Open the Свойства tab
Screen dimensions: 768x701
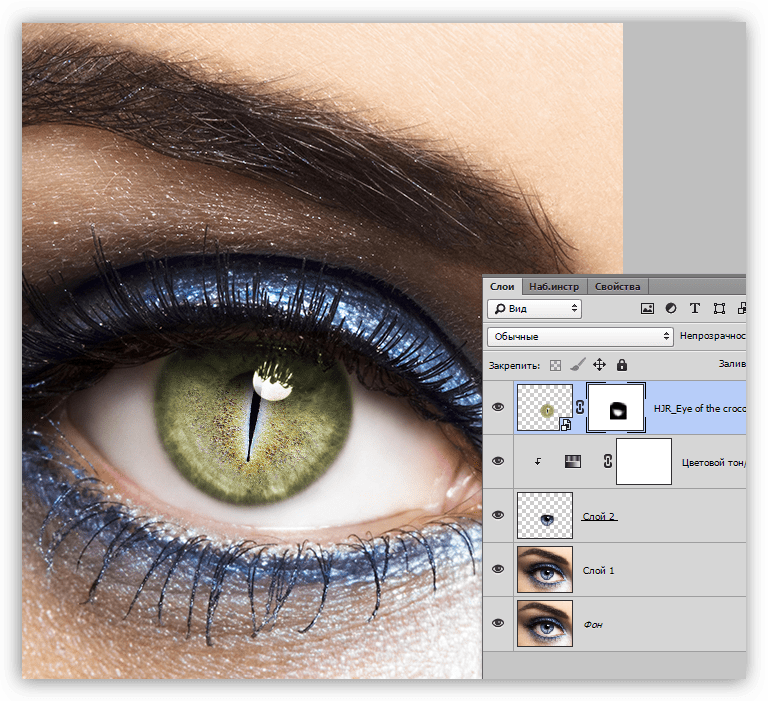(617, 287)
